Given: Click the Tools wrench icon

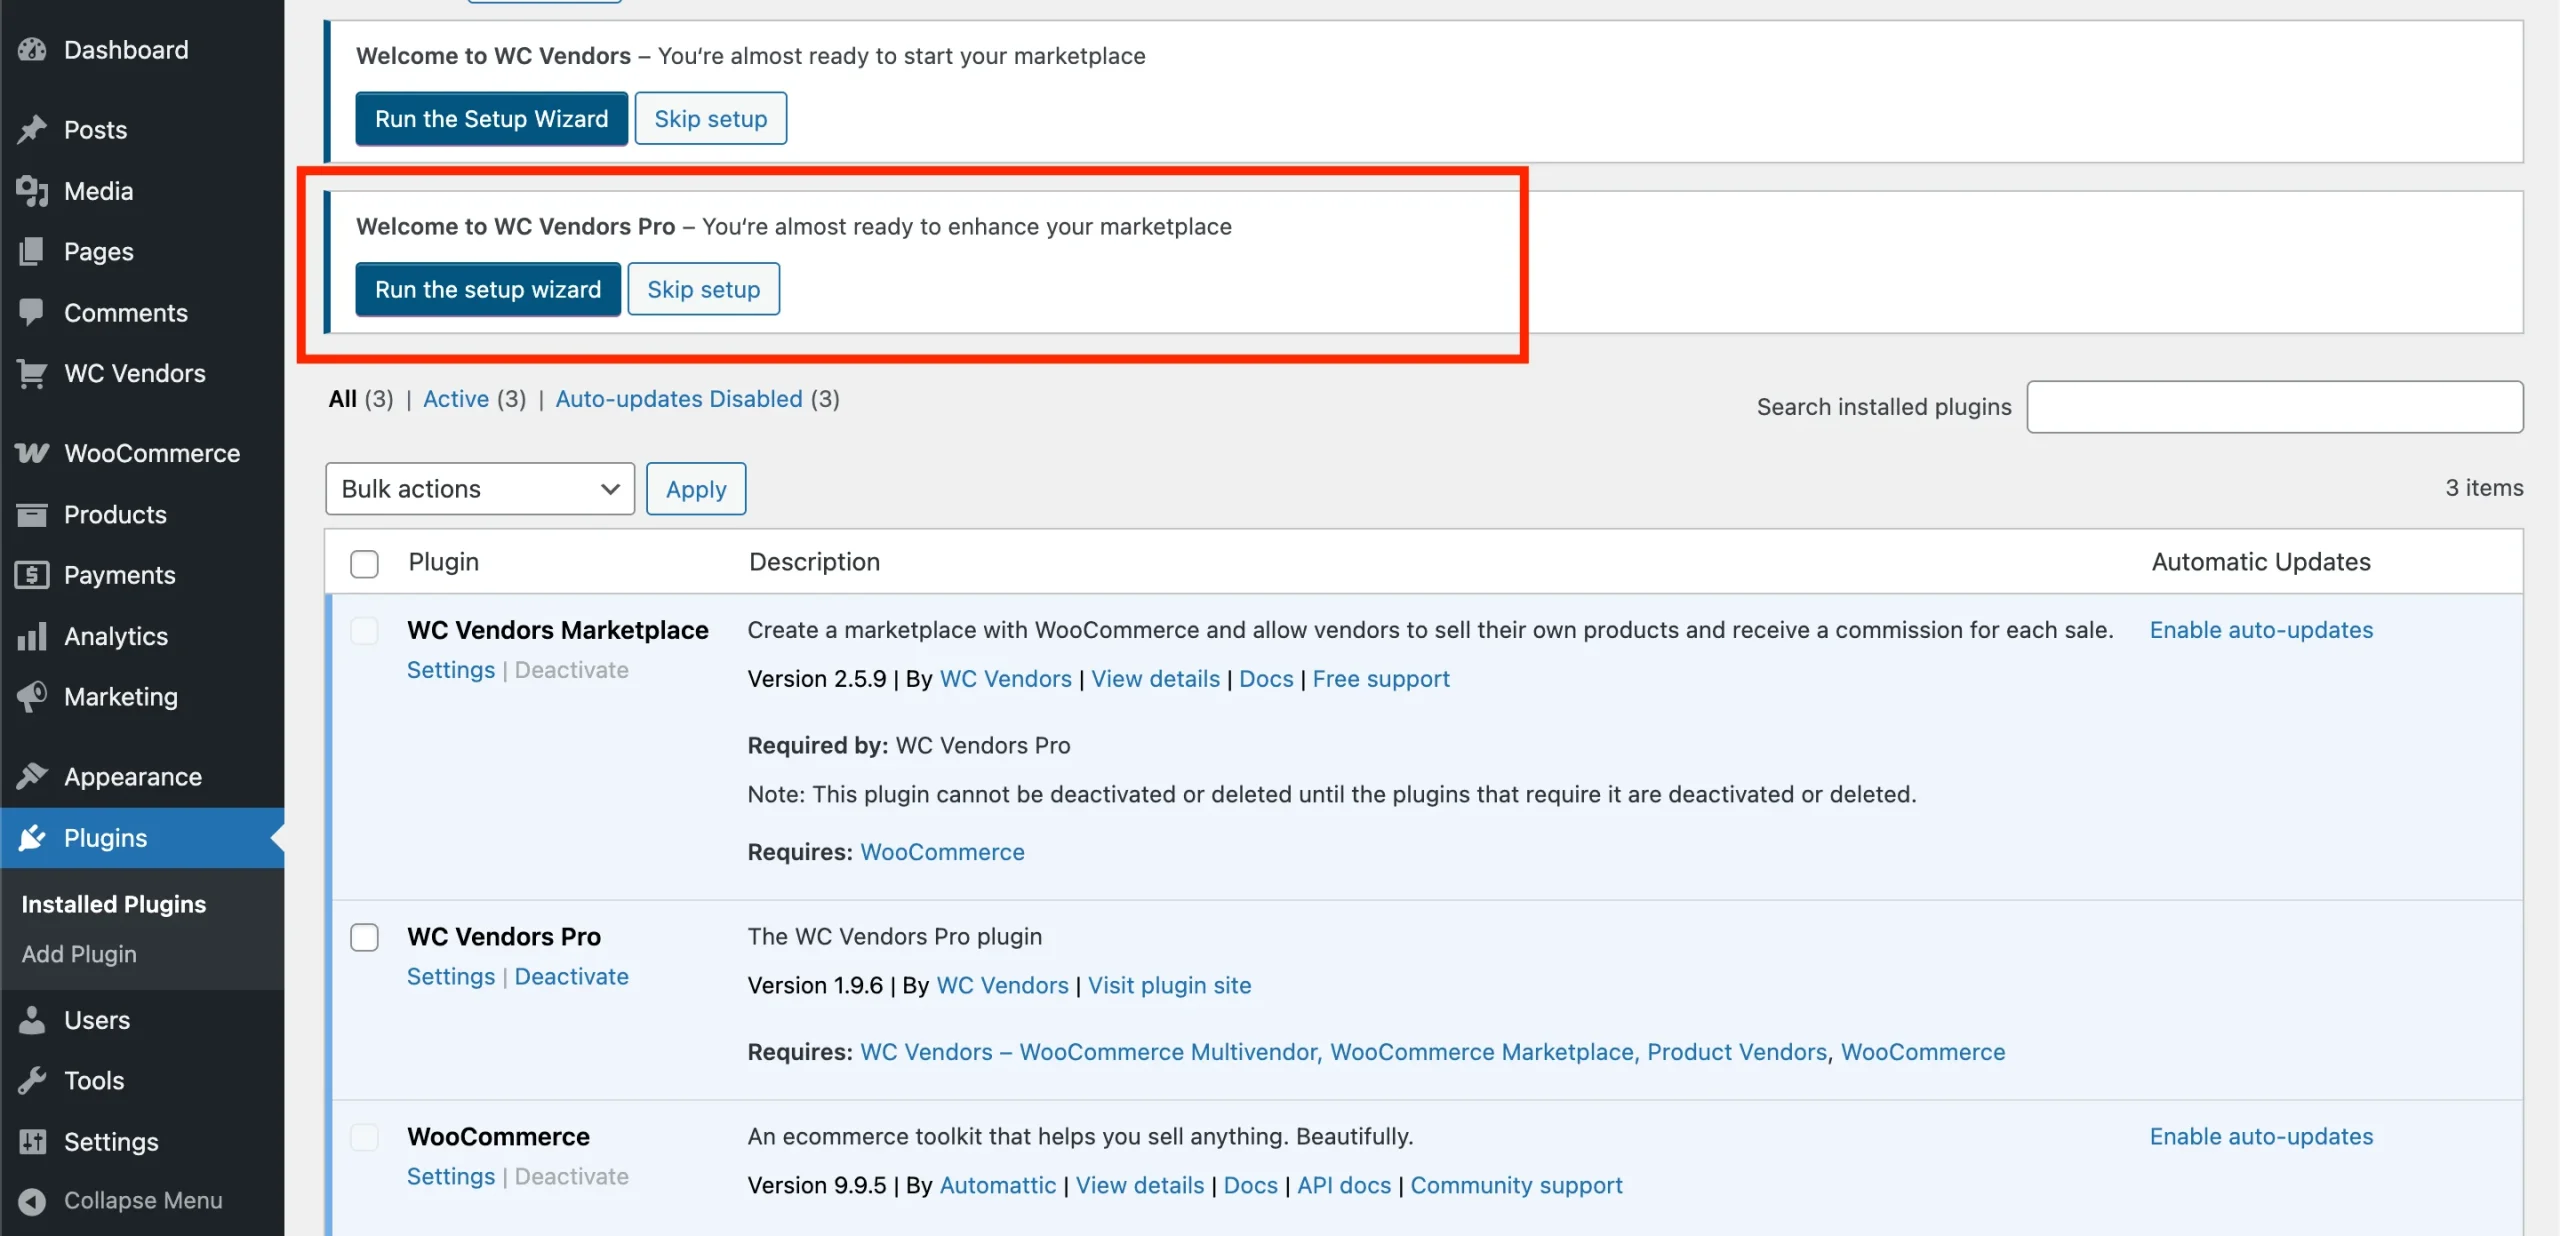Looking at the screenshot, I should tap(32, 1081).
